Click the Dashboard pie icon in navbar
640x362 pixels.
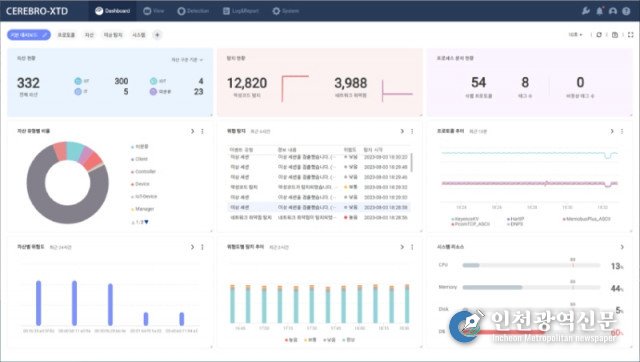click(99, 11)
